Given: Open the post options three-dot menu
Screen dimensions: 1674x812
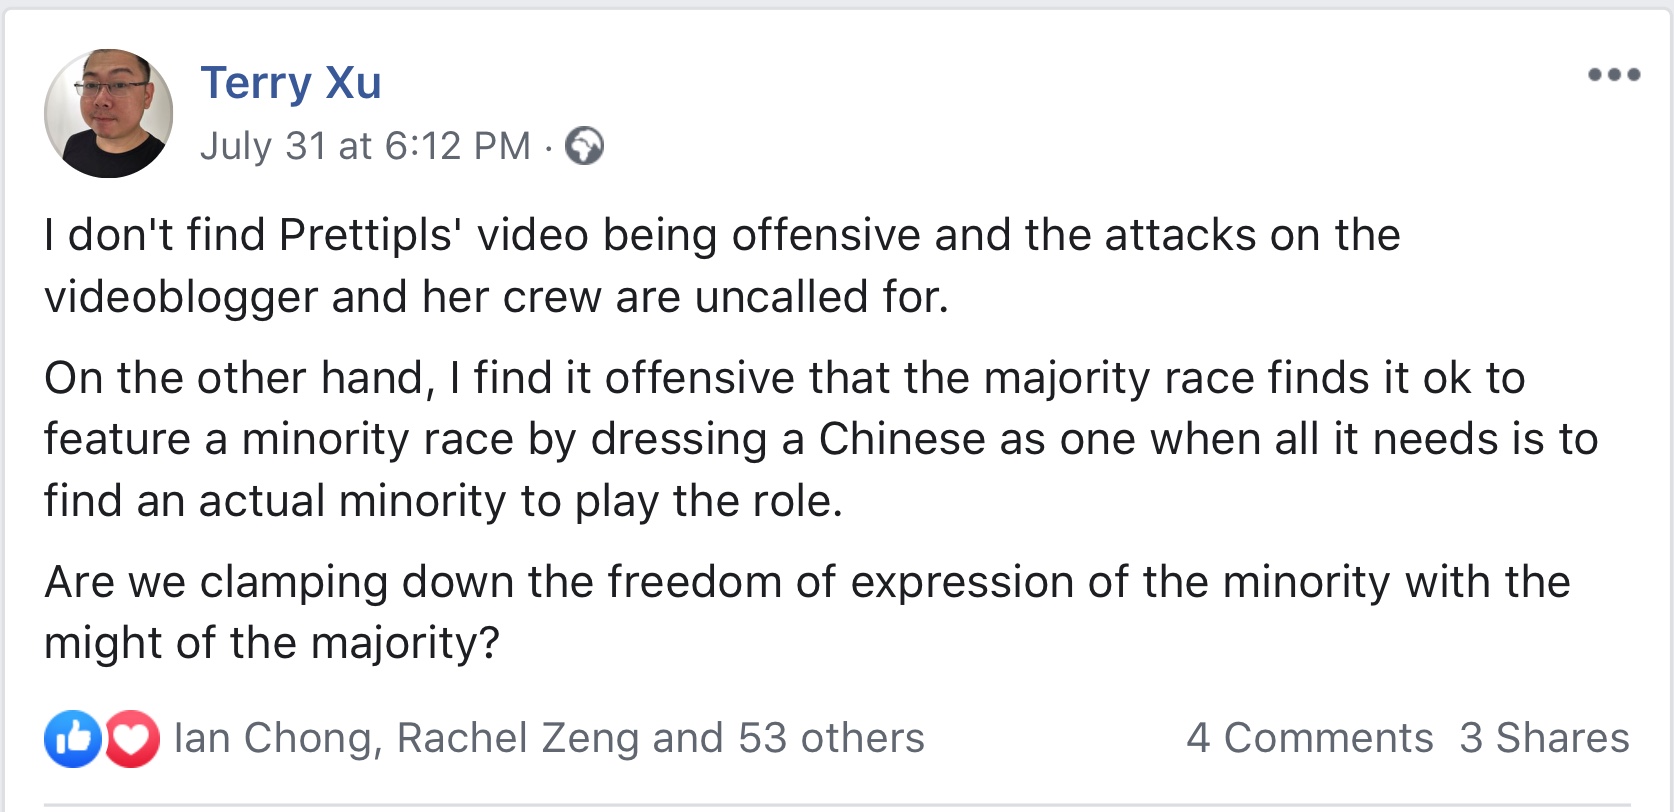Looking at the screenshot, I should point(1614,75).
